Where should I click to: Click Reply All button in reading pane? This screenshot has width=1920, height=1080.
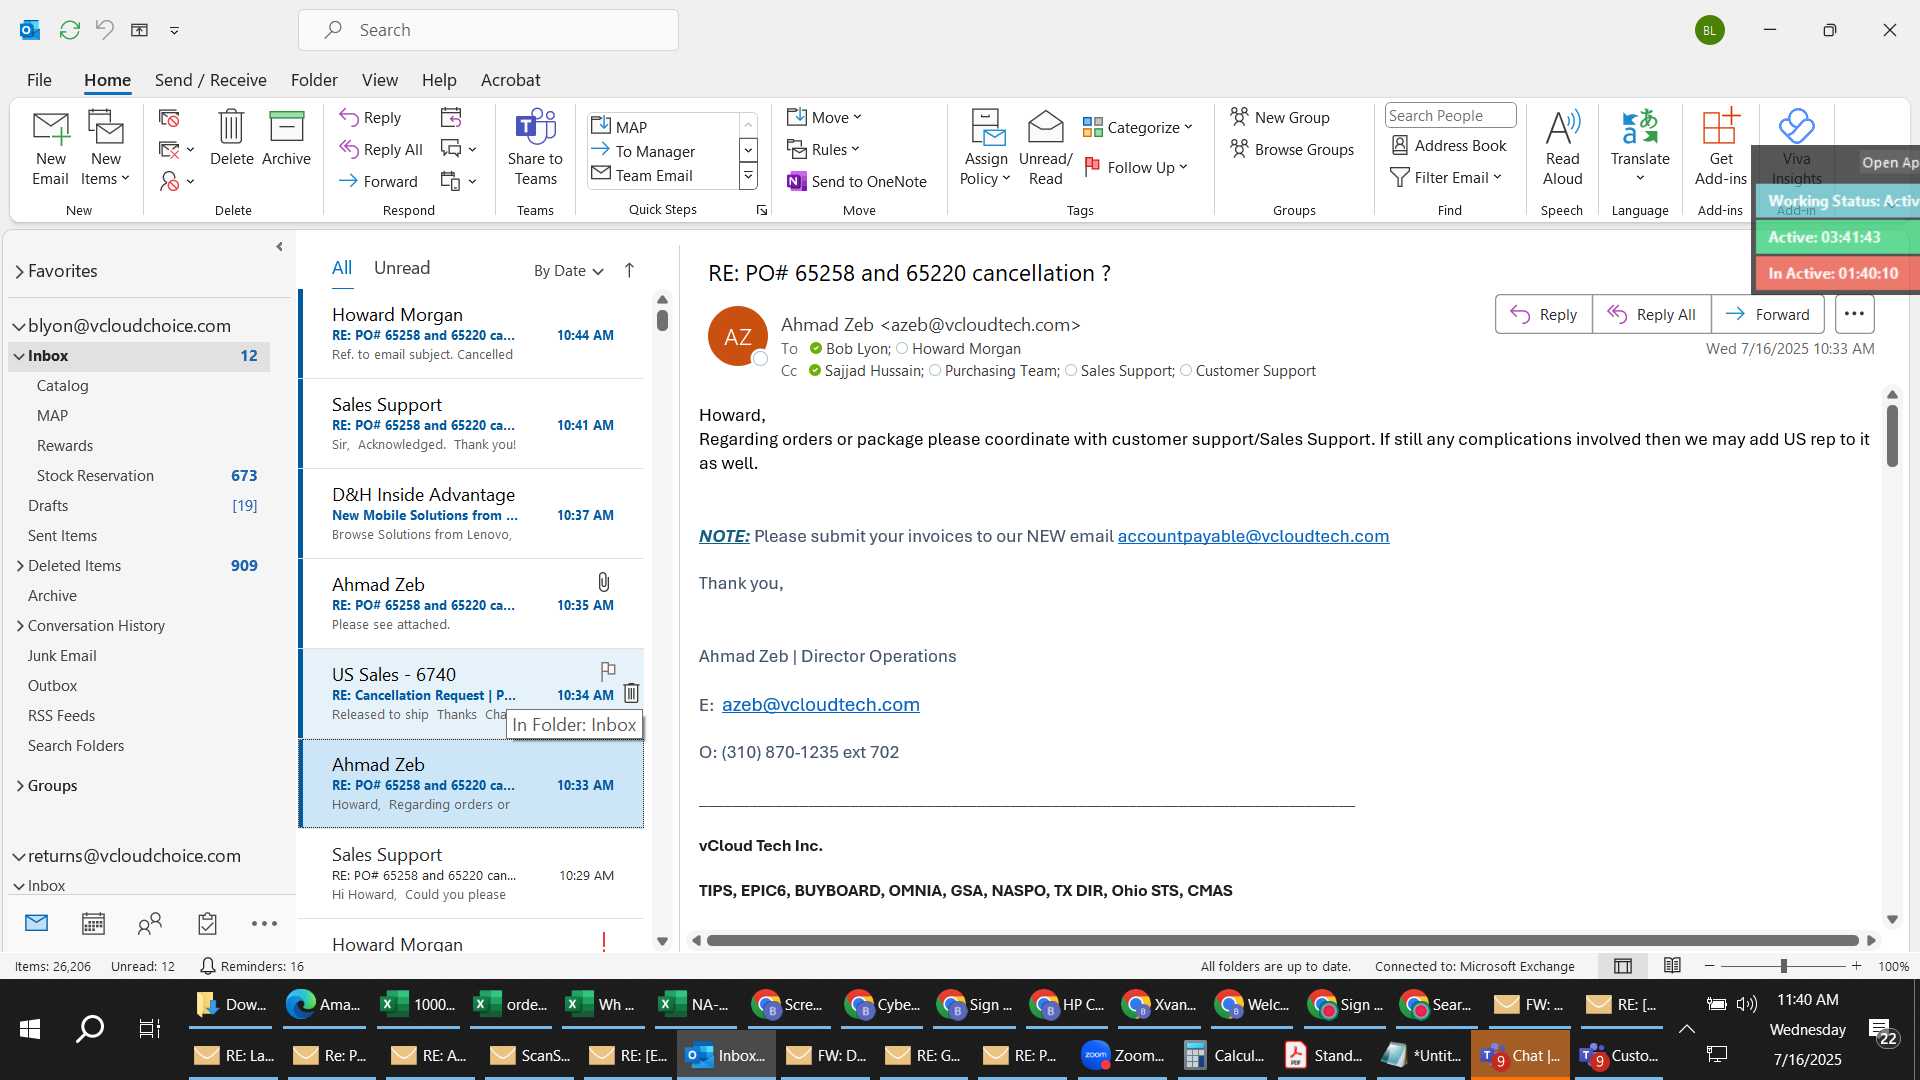click(x=1651, y=314)
